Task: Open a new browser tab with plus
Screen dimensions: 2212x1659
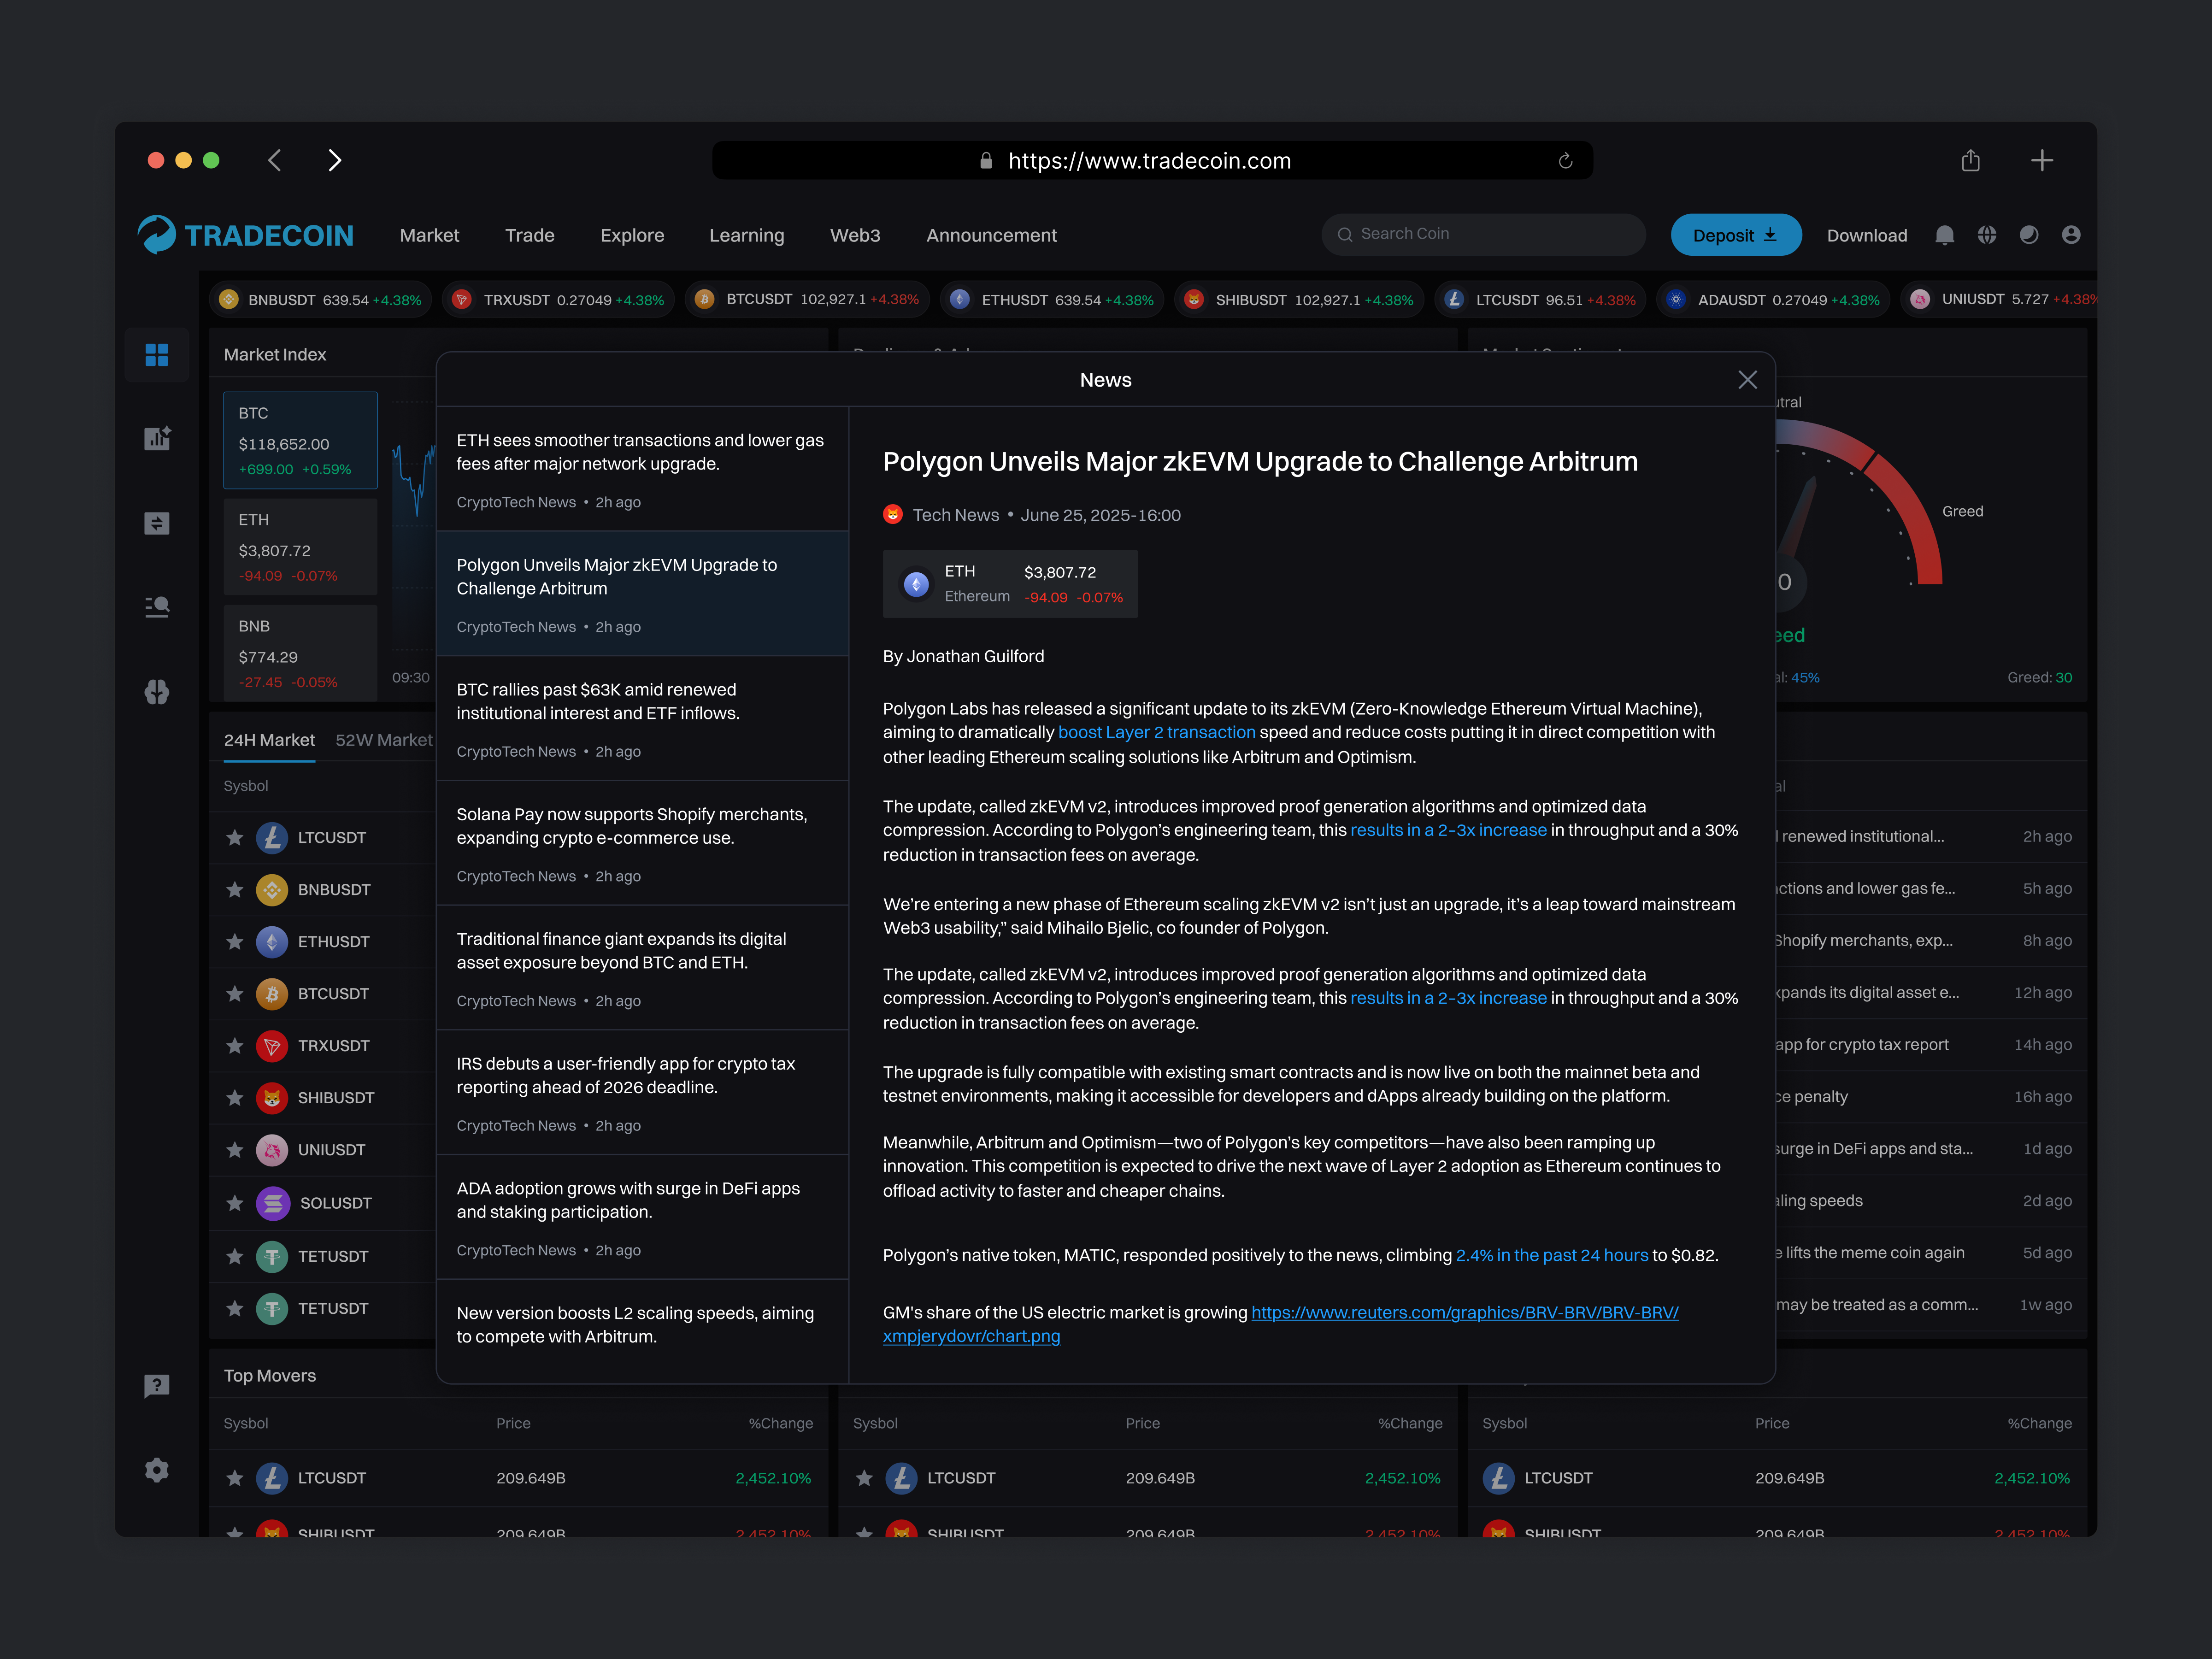Action: pyautogui.click(x=2042, y=160)
